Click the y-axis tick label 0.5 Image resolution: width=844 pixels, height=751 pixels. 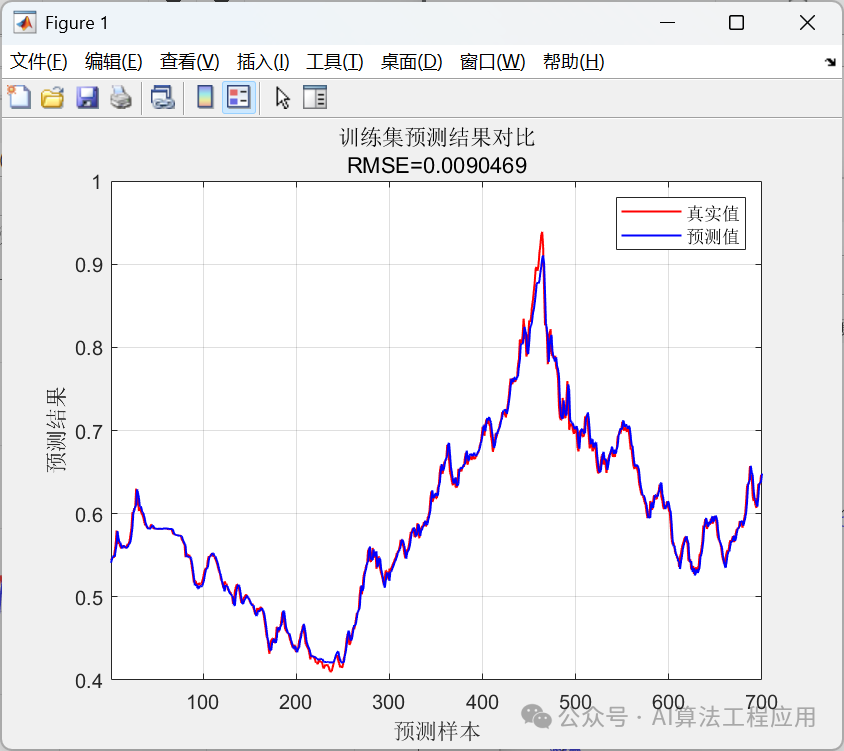point(89,598)
